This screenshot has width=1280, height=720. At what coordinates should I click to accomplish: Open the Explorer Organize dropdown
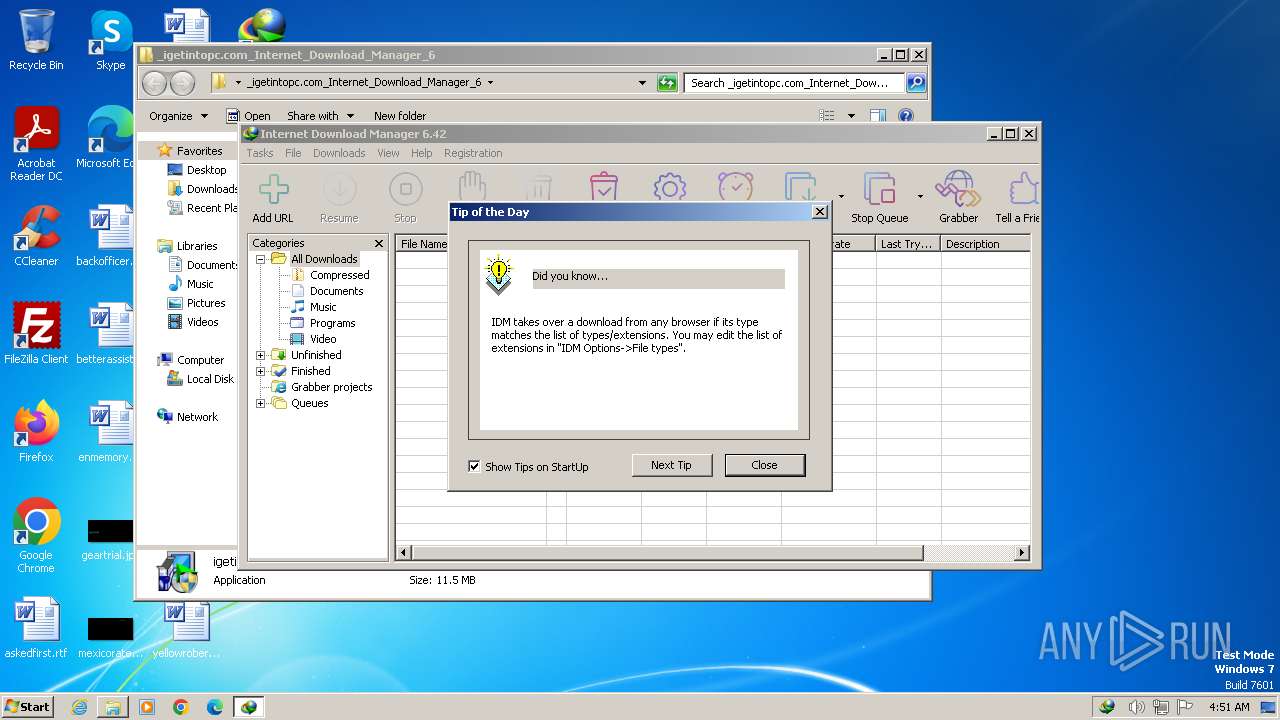(178, 116)
